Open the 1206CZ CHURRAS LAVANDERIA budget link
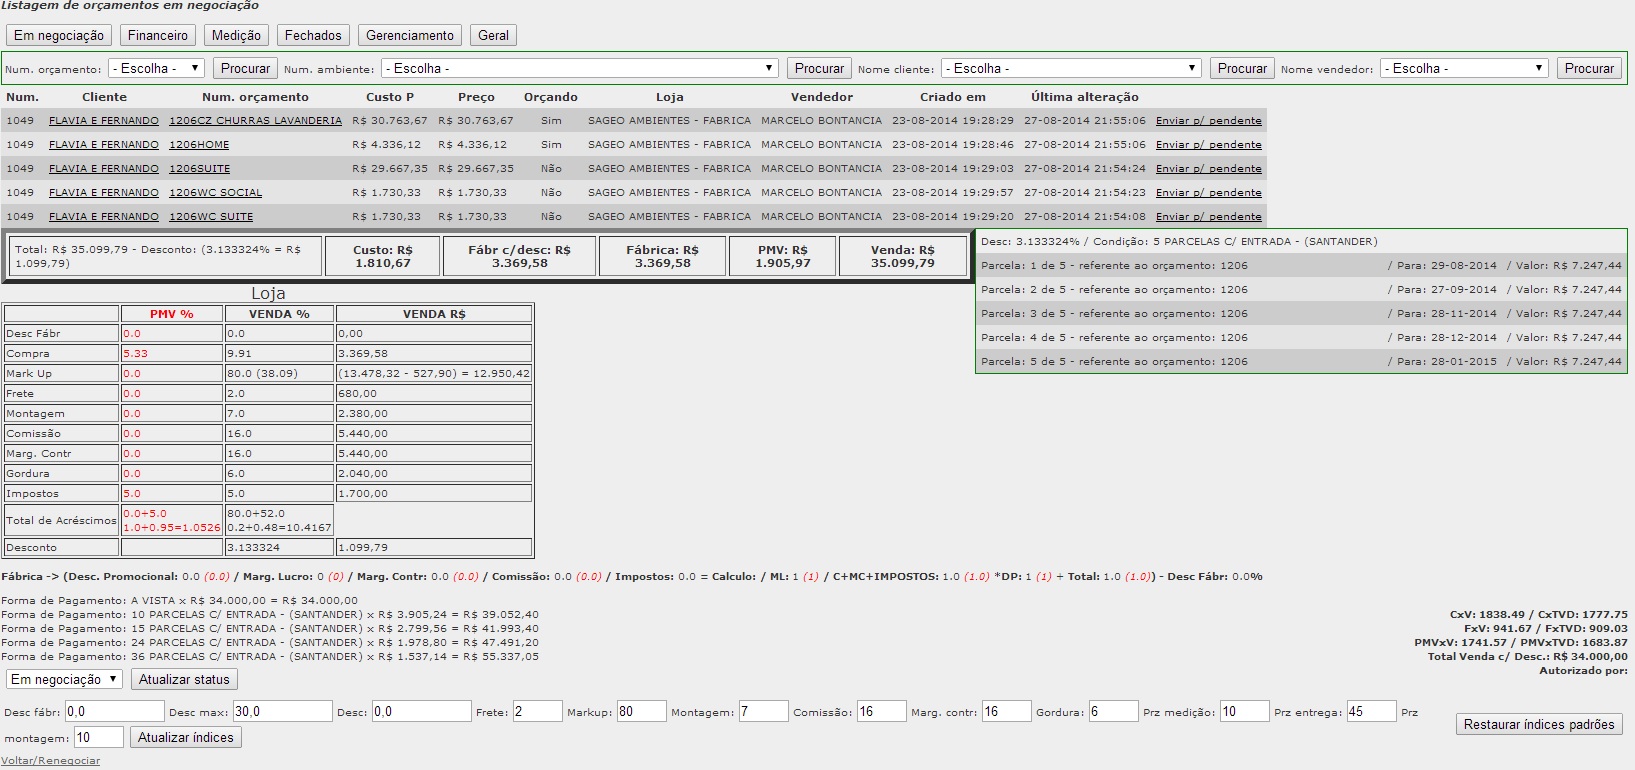Image resolution: width=1635 pixels, height=770 pixels. [255, 120]
